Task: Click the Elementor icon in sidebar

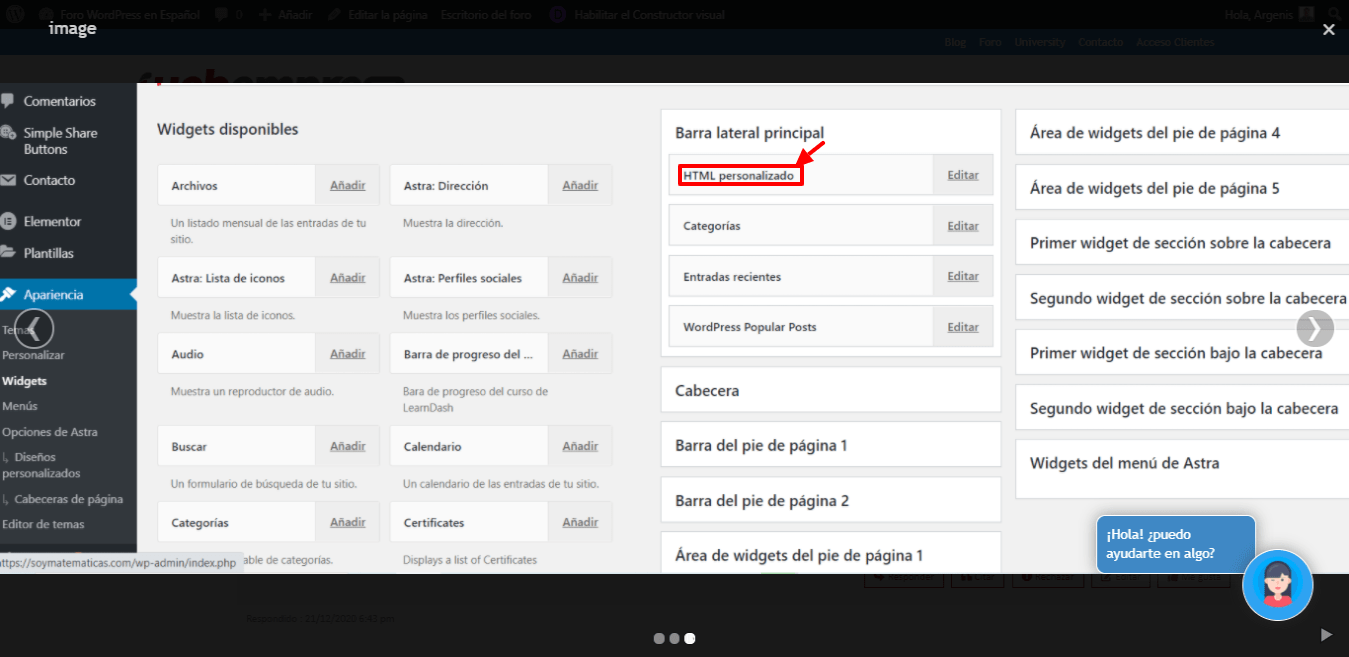Action: click(x=8, y=221)
